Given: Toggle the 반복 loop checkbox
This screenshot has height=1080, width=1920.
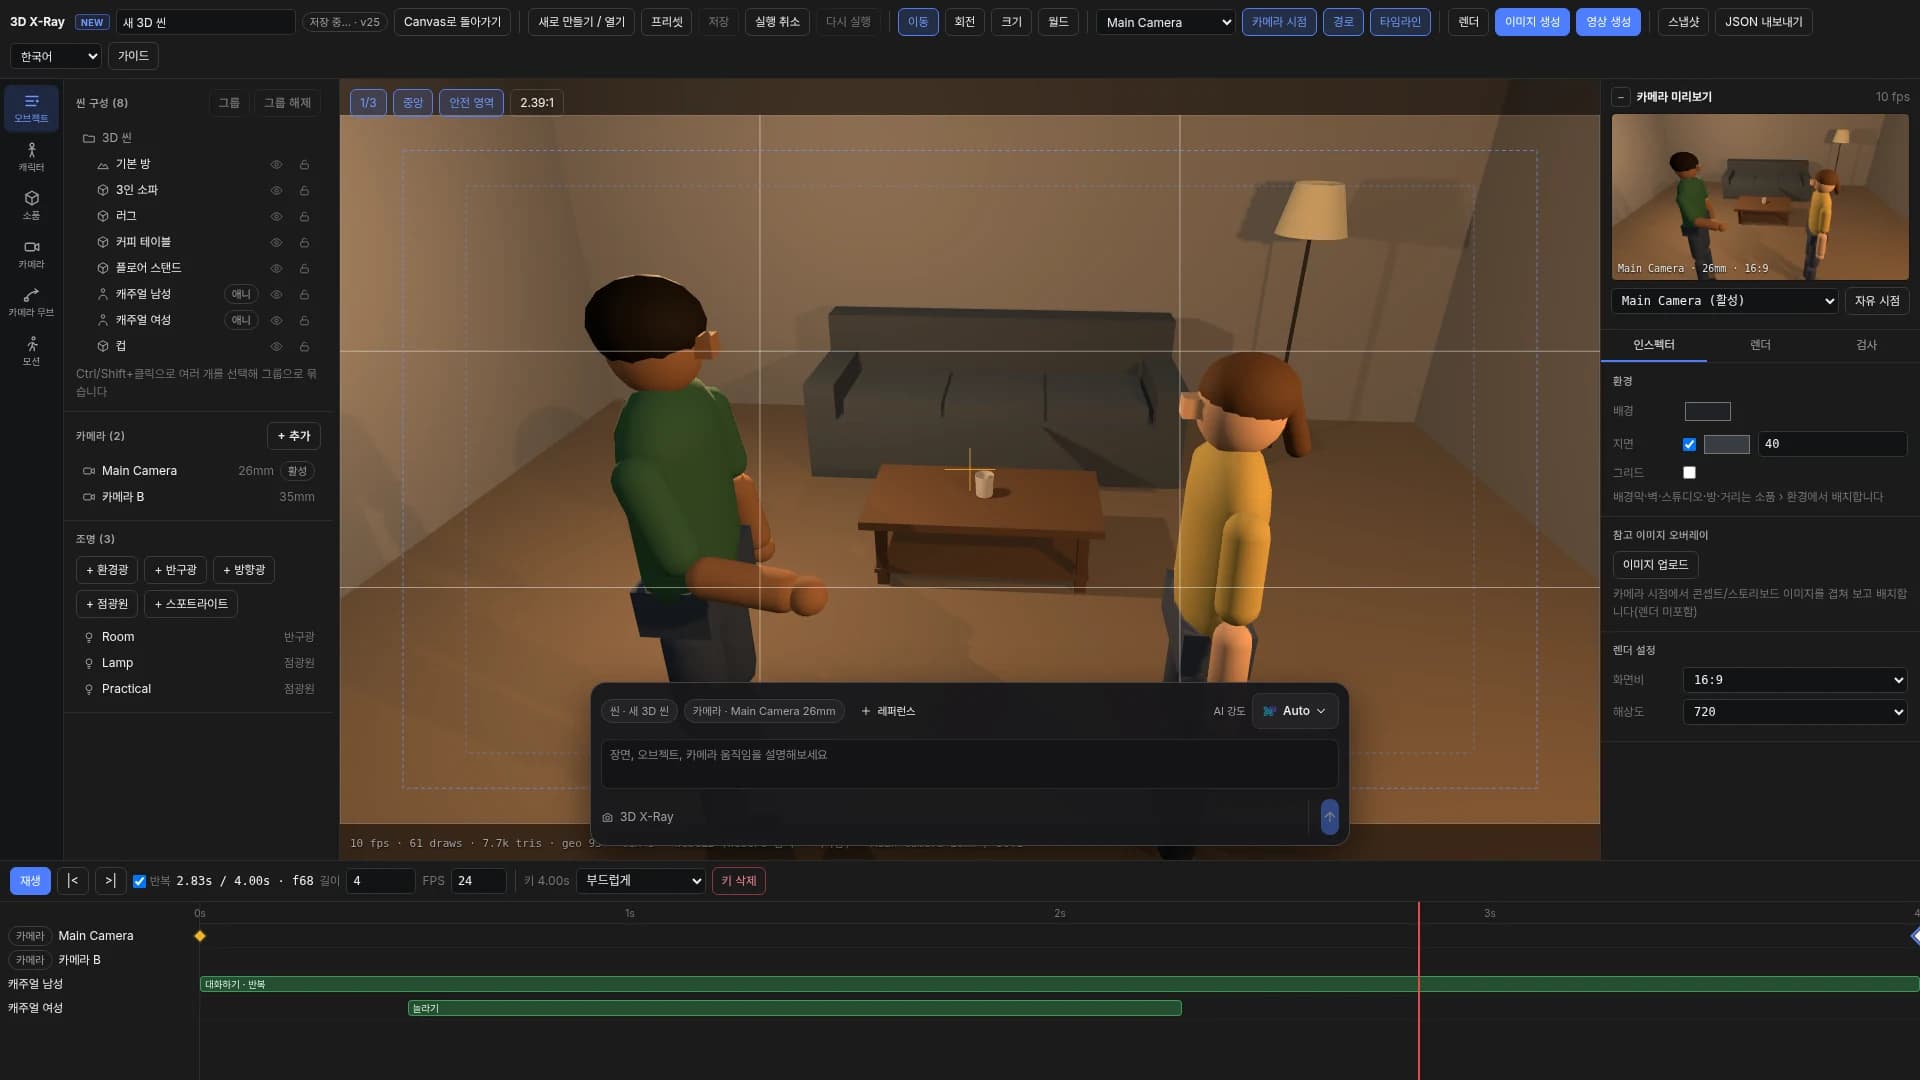Looking at the screenshot, I should 139,881.
